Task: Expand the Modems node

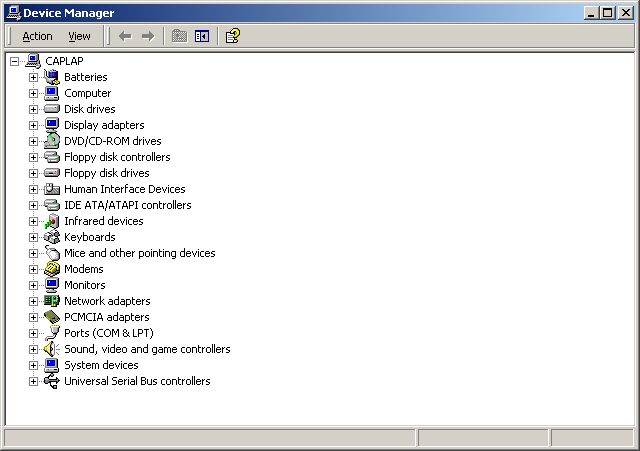Action: 33,269
